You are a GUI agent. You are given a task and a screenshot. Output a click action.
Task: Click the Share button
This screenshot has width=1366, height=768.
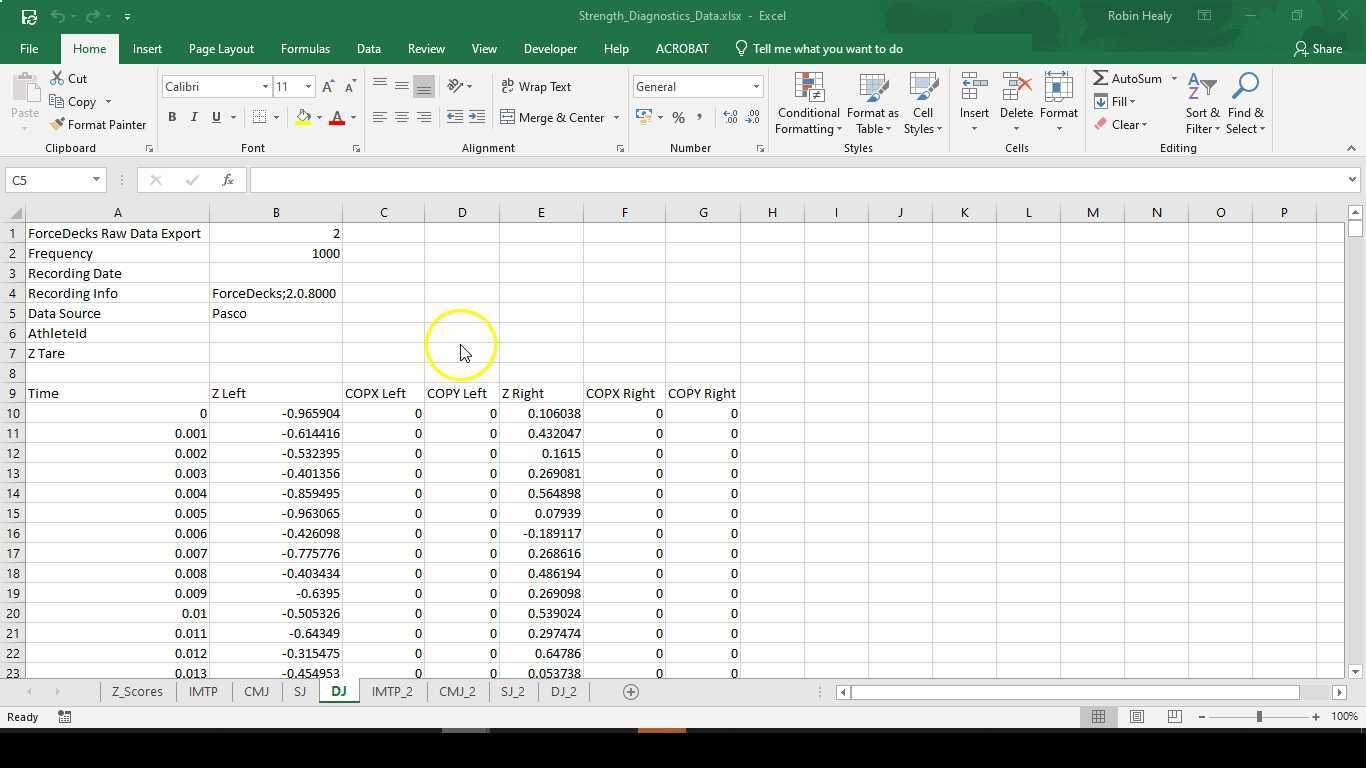coord(1319,48)
